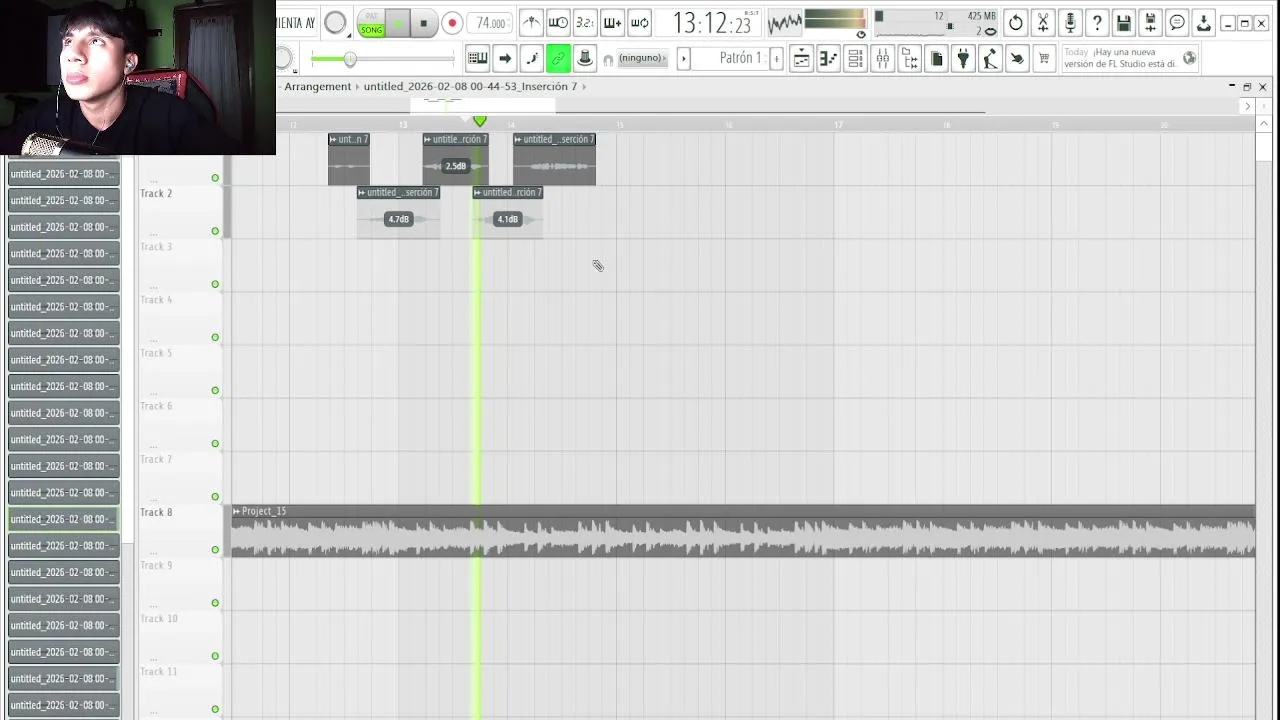Arm the red record button

(x=452, y=23)
